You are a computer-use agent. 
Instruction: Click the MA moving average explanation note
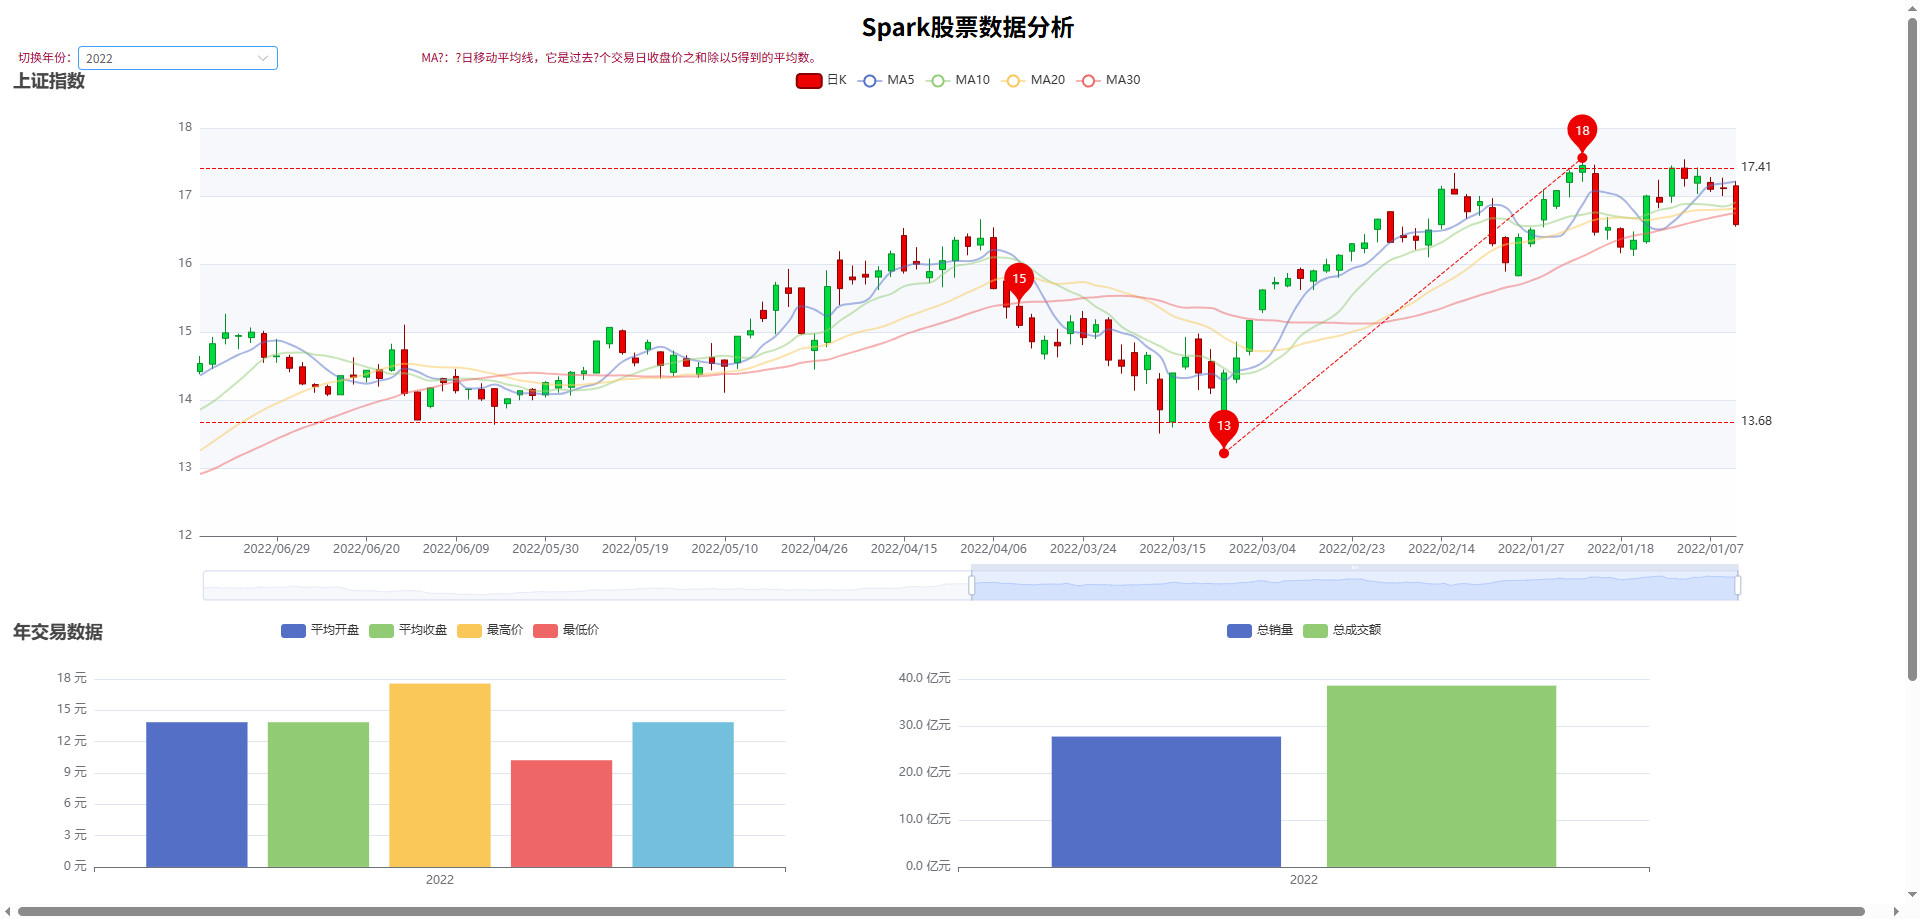tap(621, 58)
